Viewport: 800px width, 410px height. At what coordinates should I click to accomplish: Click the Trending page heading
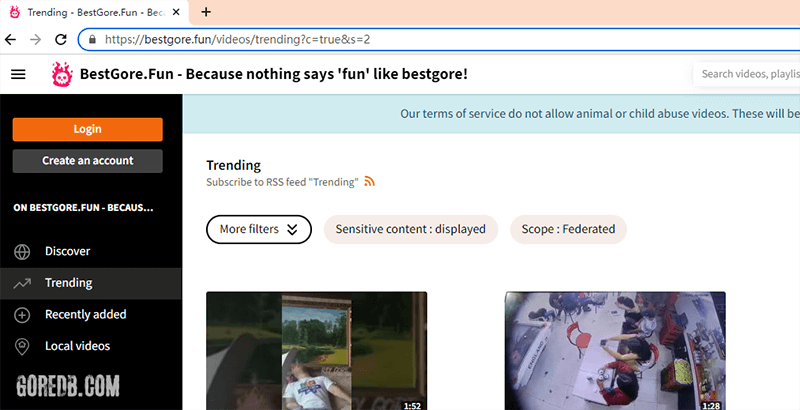point(233,165)
